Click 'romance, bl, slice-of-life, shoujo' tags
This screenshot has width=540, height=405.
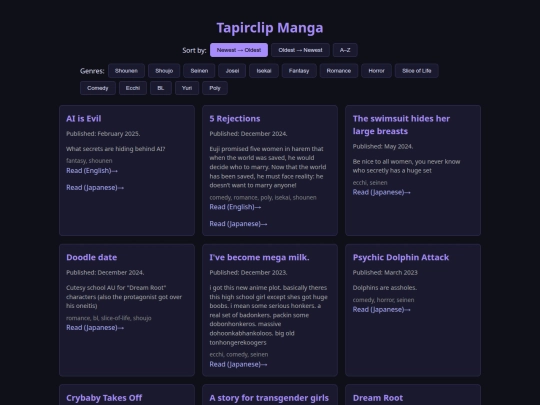[108, 318]
